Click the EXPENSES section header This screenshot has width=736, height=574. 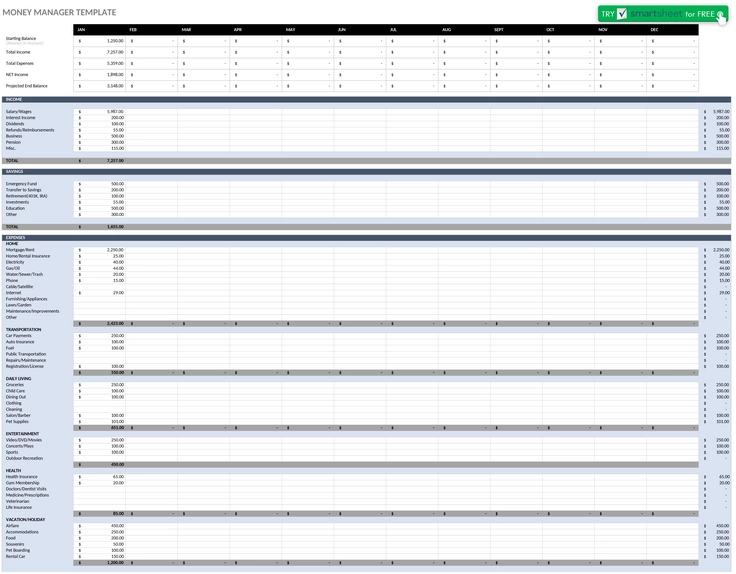pos(366,238)
